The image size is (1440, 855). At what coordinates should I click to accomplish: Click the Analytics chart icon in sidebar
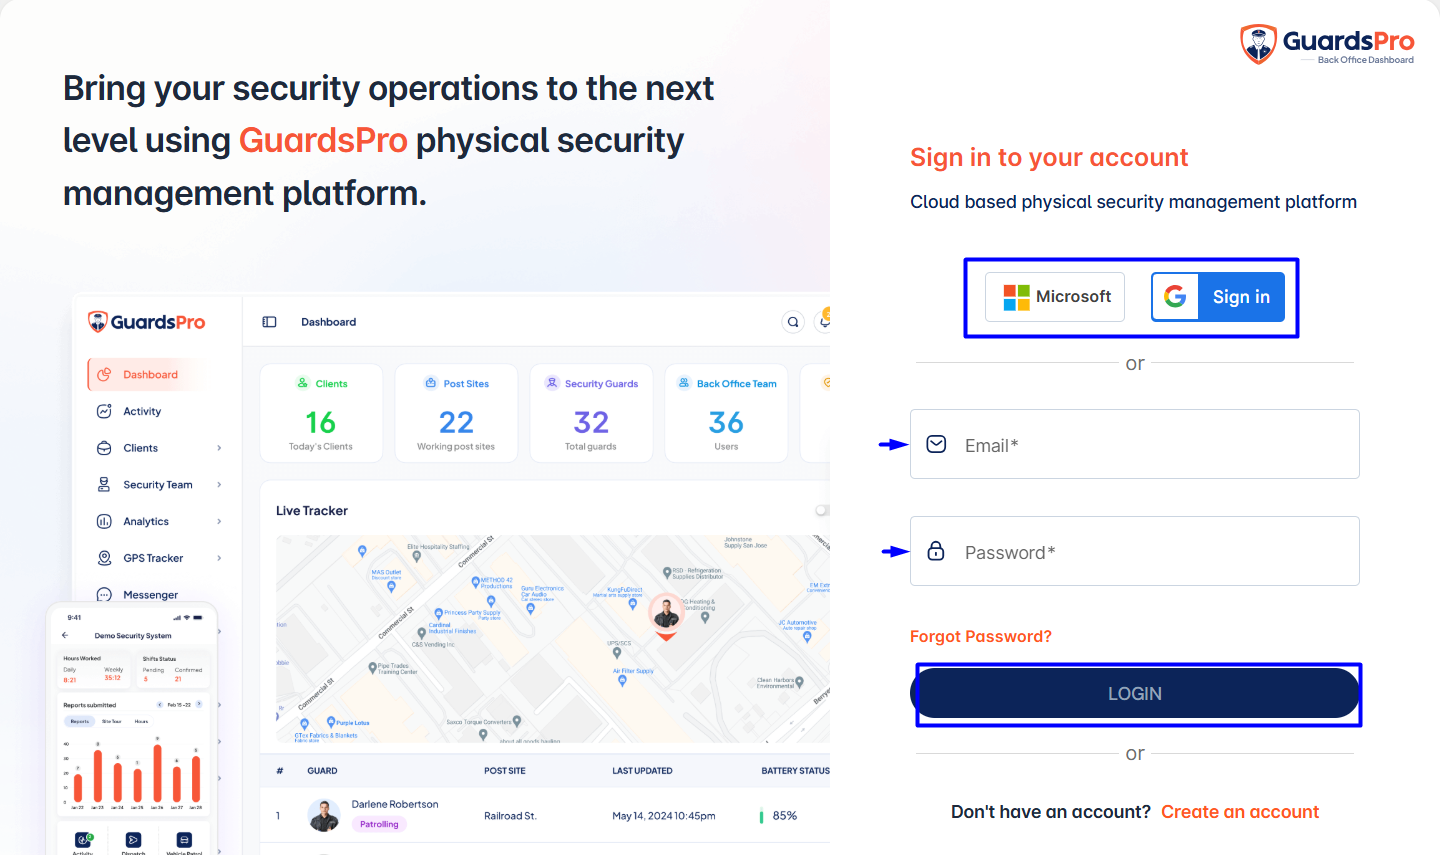point(104,521)
